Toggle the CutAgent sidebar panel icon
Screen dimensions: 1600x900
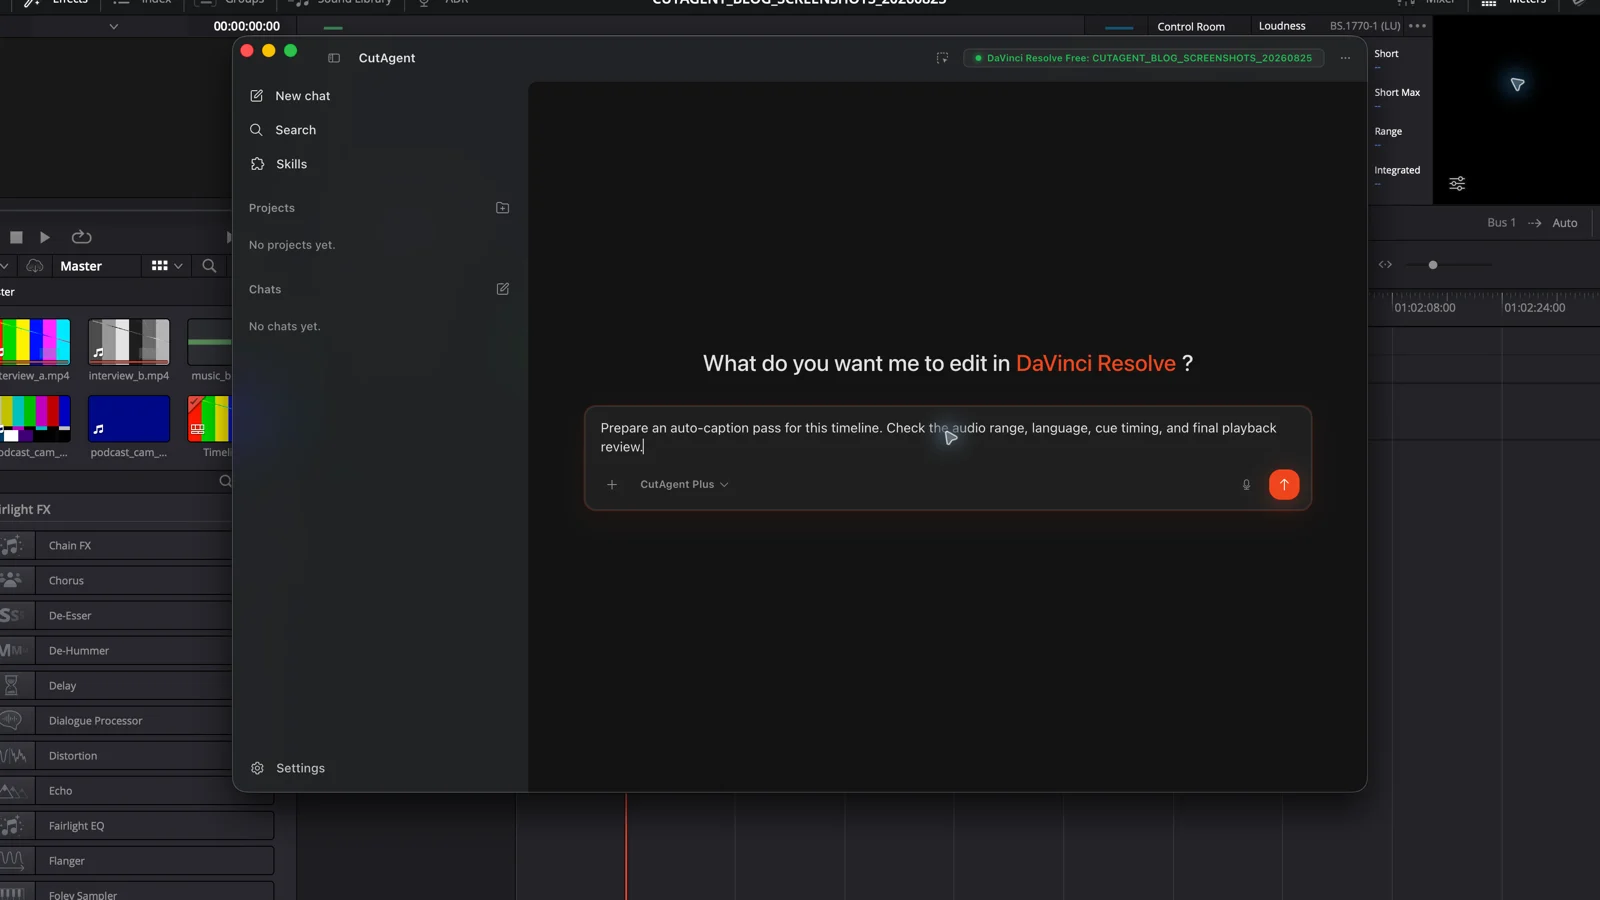334,58
